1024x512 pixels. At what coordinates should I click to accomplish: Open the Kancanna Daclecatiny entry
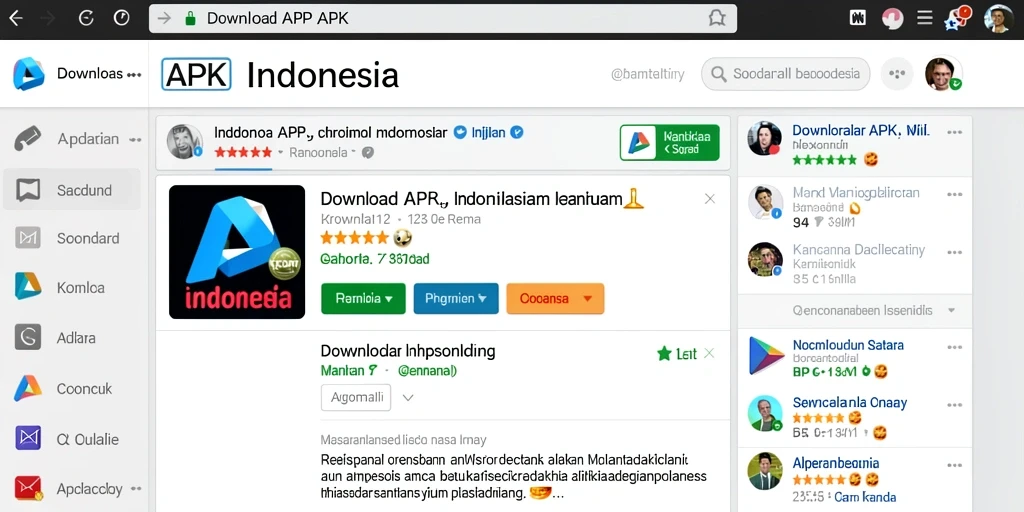pos(858,249)
